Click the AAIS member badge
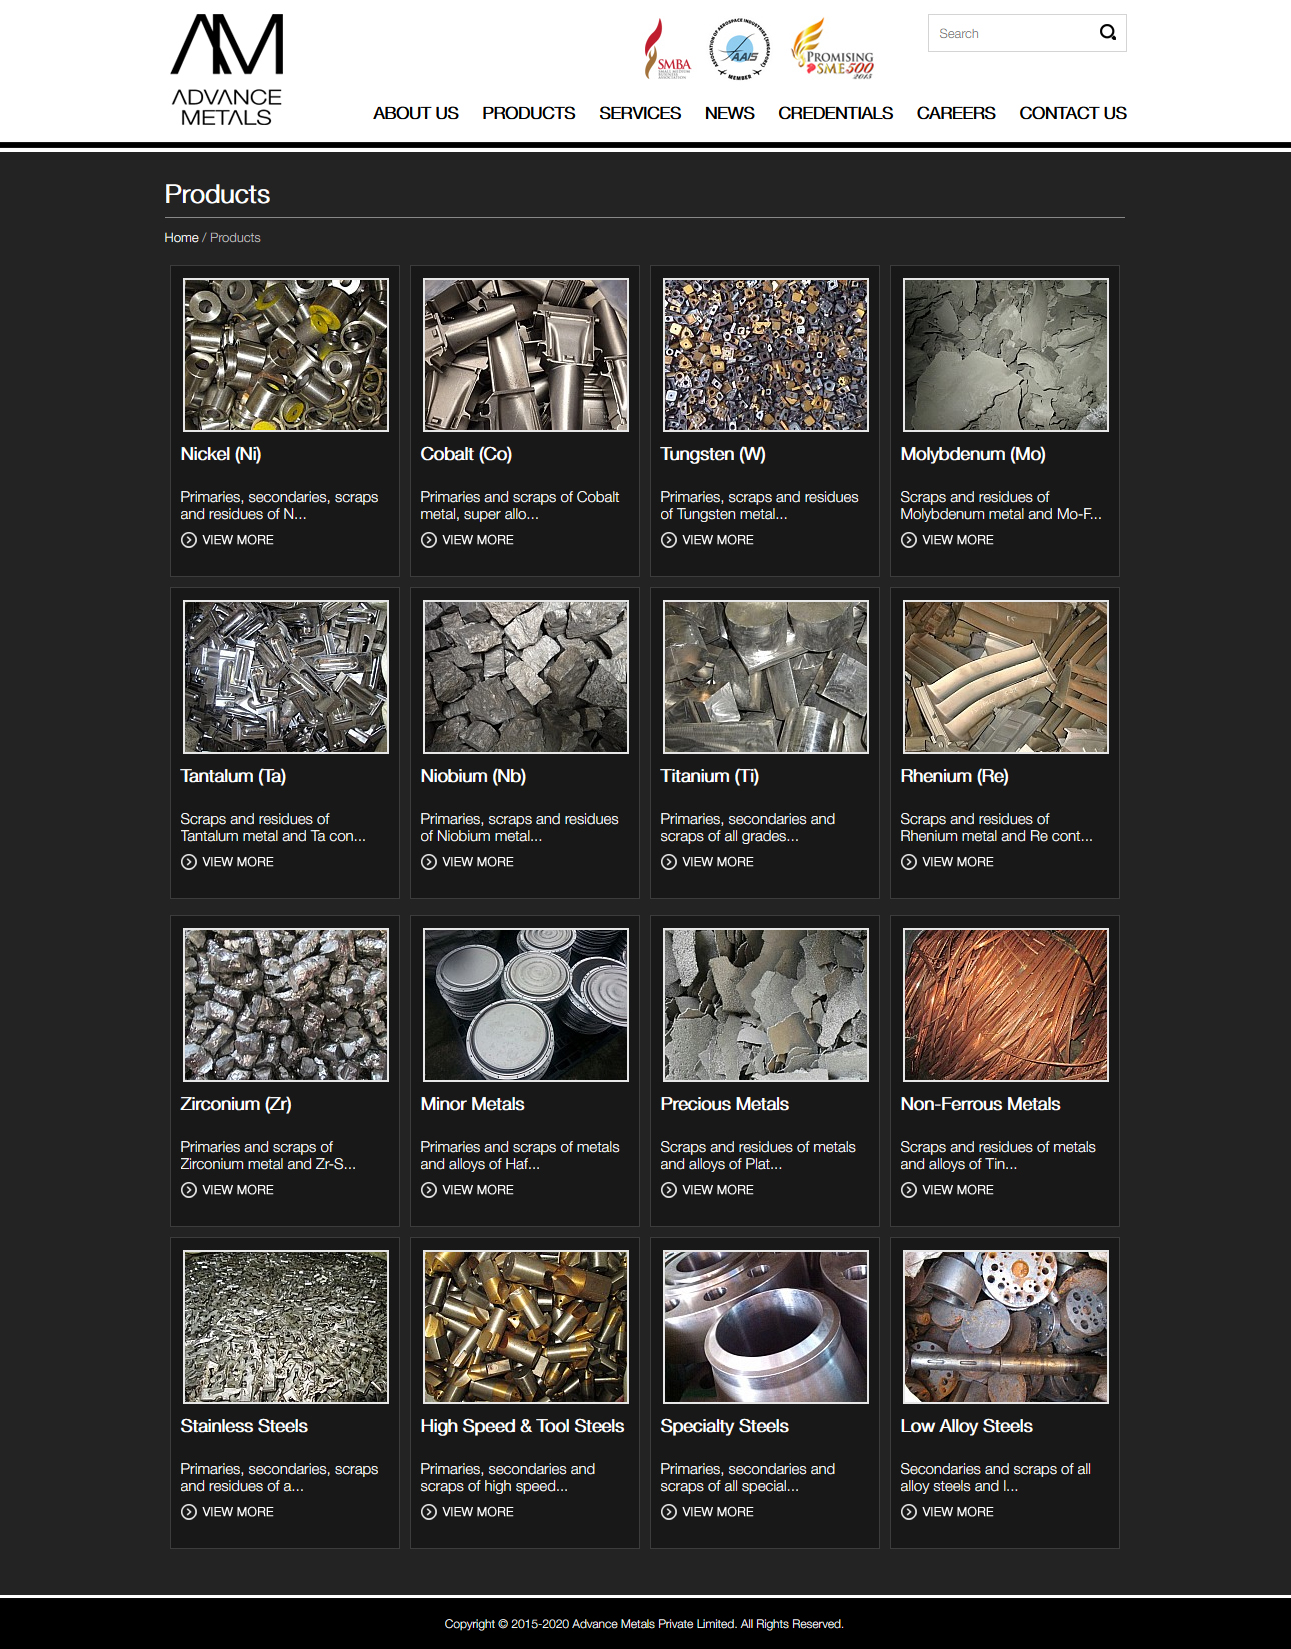This screenshot has width=1291, height=1649. click(739, 48)
